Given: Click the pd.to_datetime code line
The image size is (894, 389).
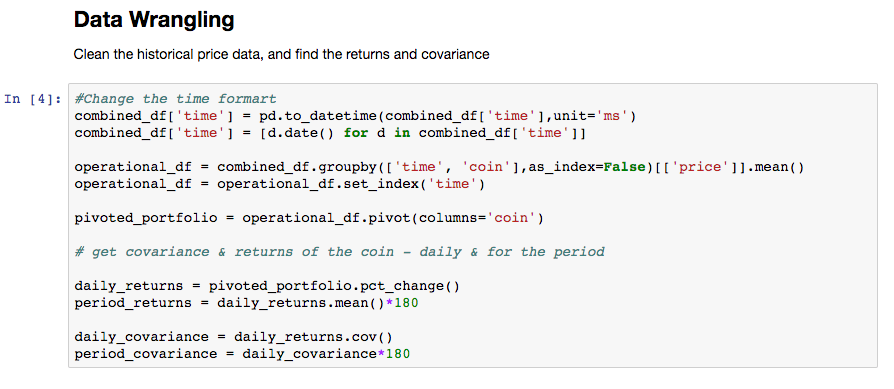Looking at the screenshot, I should pyautogui.click(x=355, y=116).
